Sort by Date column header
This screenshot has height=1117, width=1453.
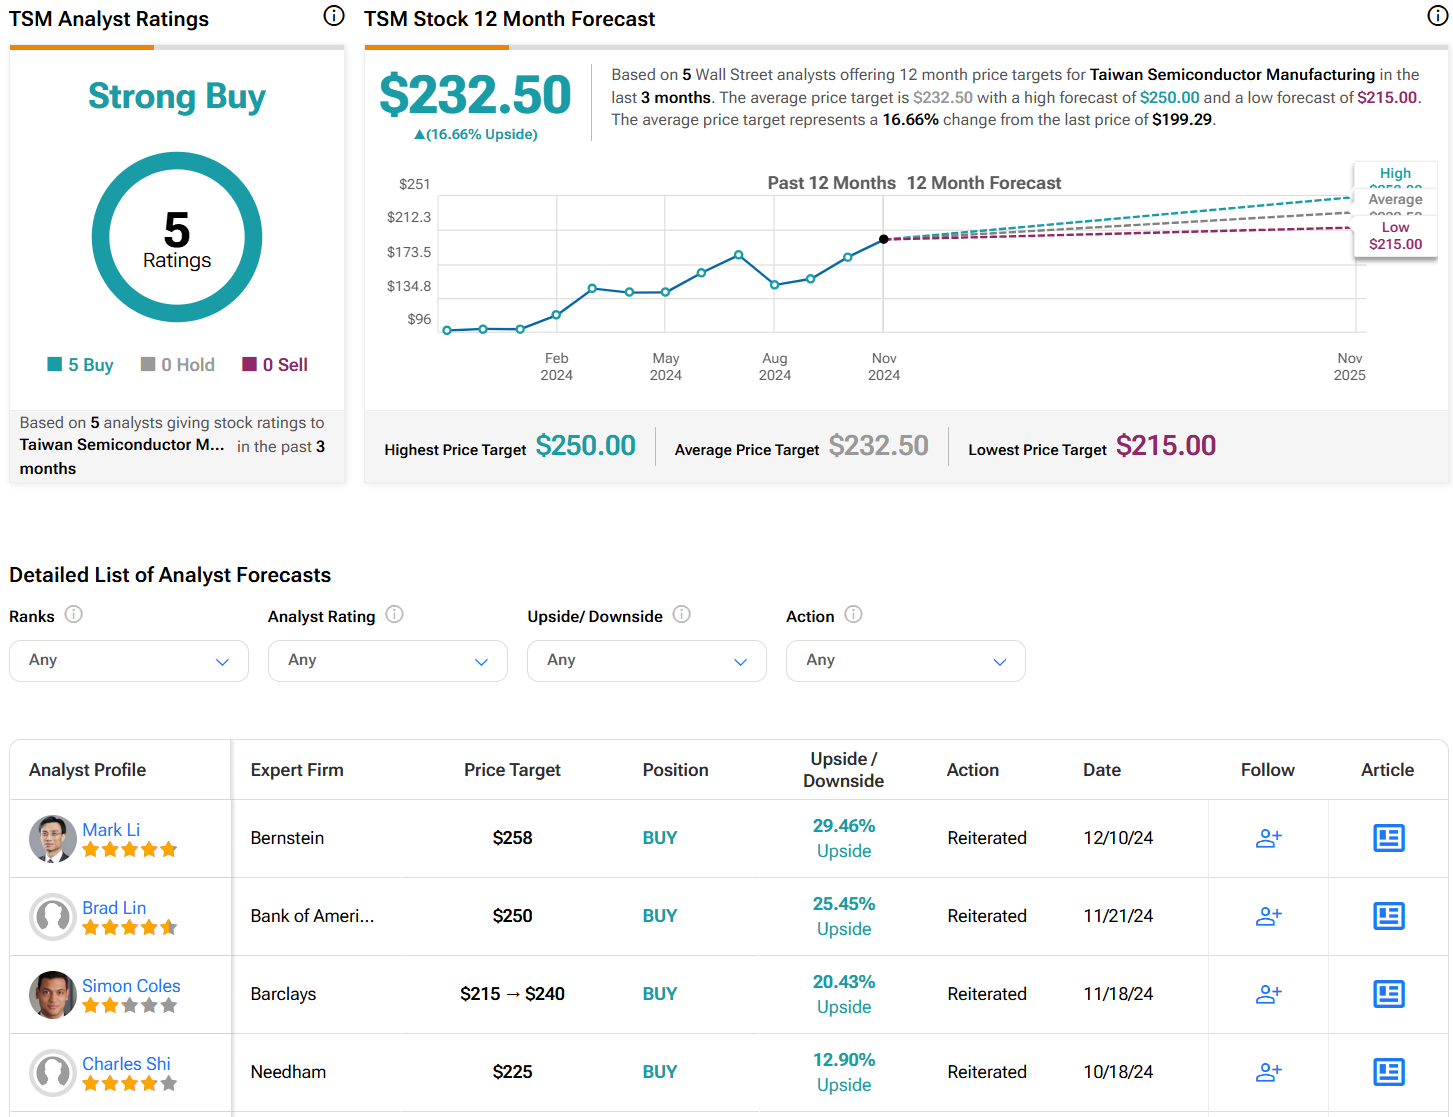pyautogui.click(x=1101, y=770)
